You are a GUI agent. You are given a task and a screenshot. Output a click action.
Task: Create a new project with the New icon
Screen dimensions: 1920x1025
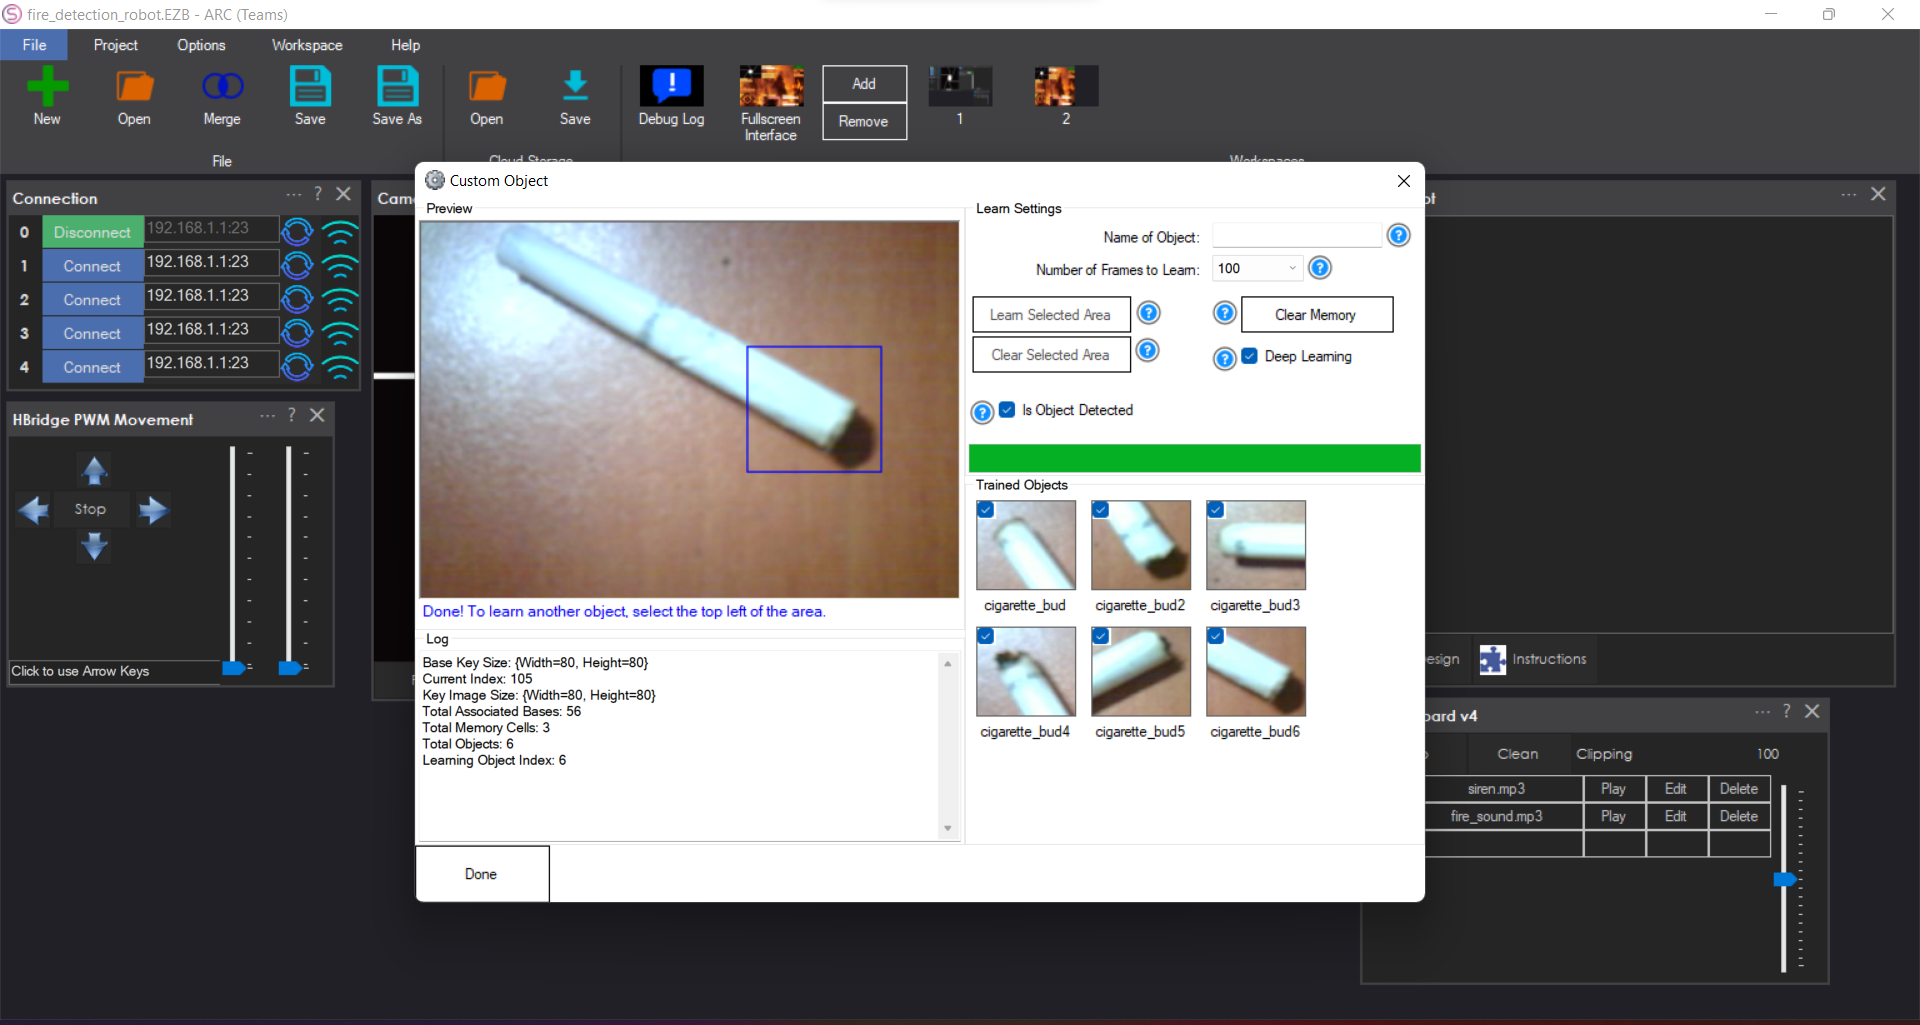pos(47,95)
